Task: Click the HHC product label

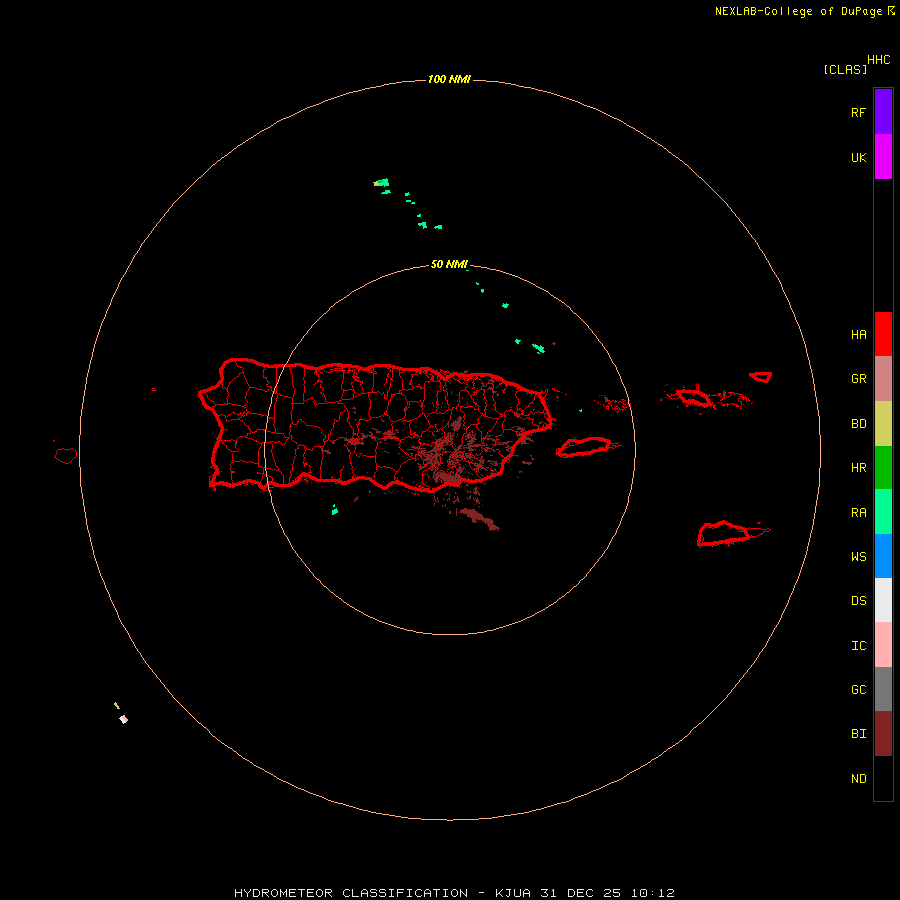Action: tap(878, 60)
